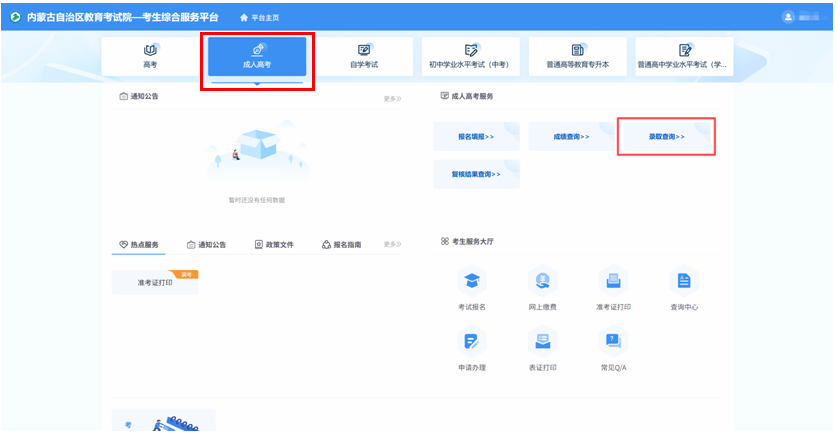
Task: Switch to the 高考 exam tab
Action: point(150,56)
